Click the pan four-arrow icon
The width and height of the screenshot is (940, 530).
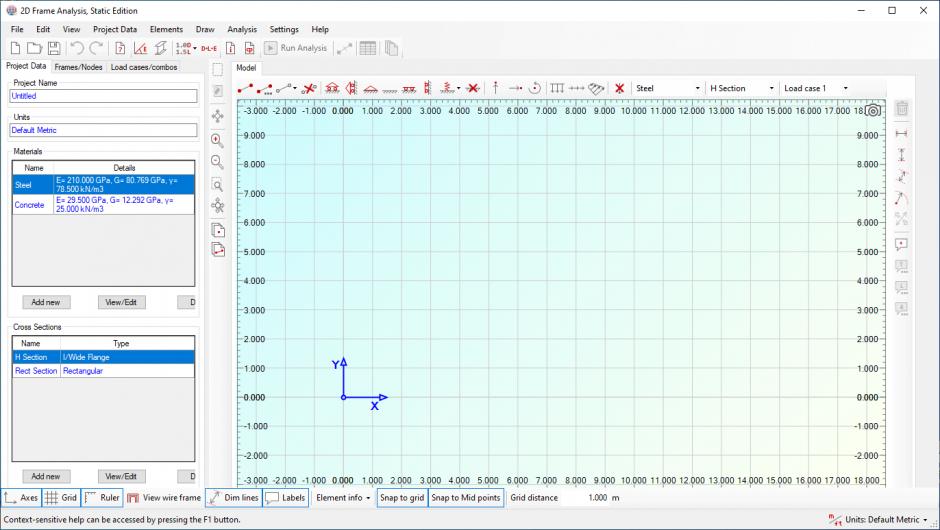(x=218, y=116)
